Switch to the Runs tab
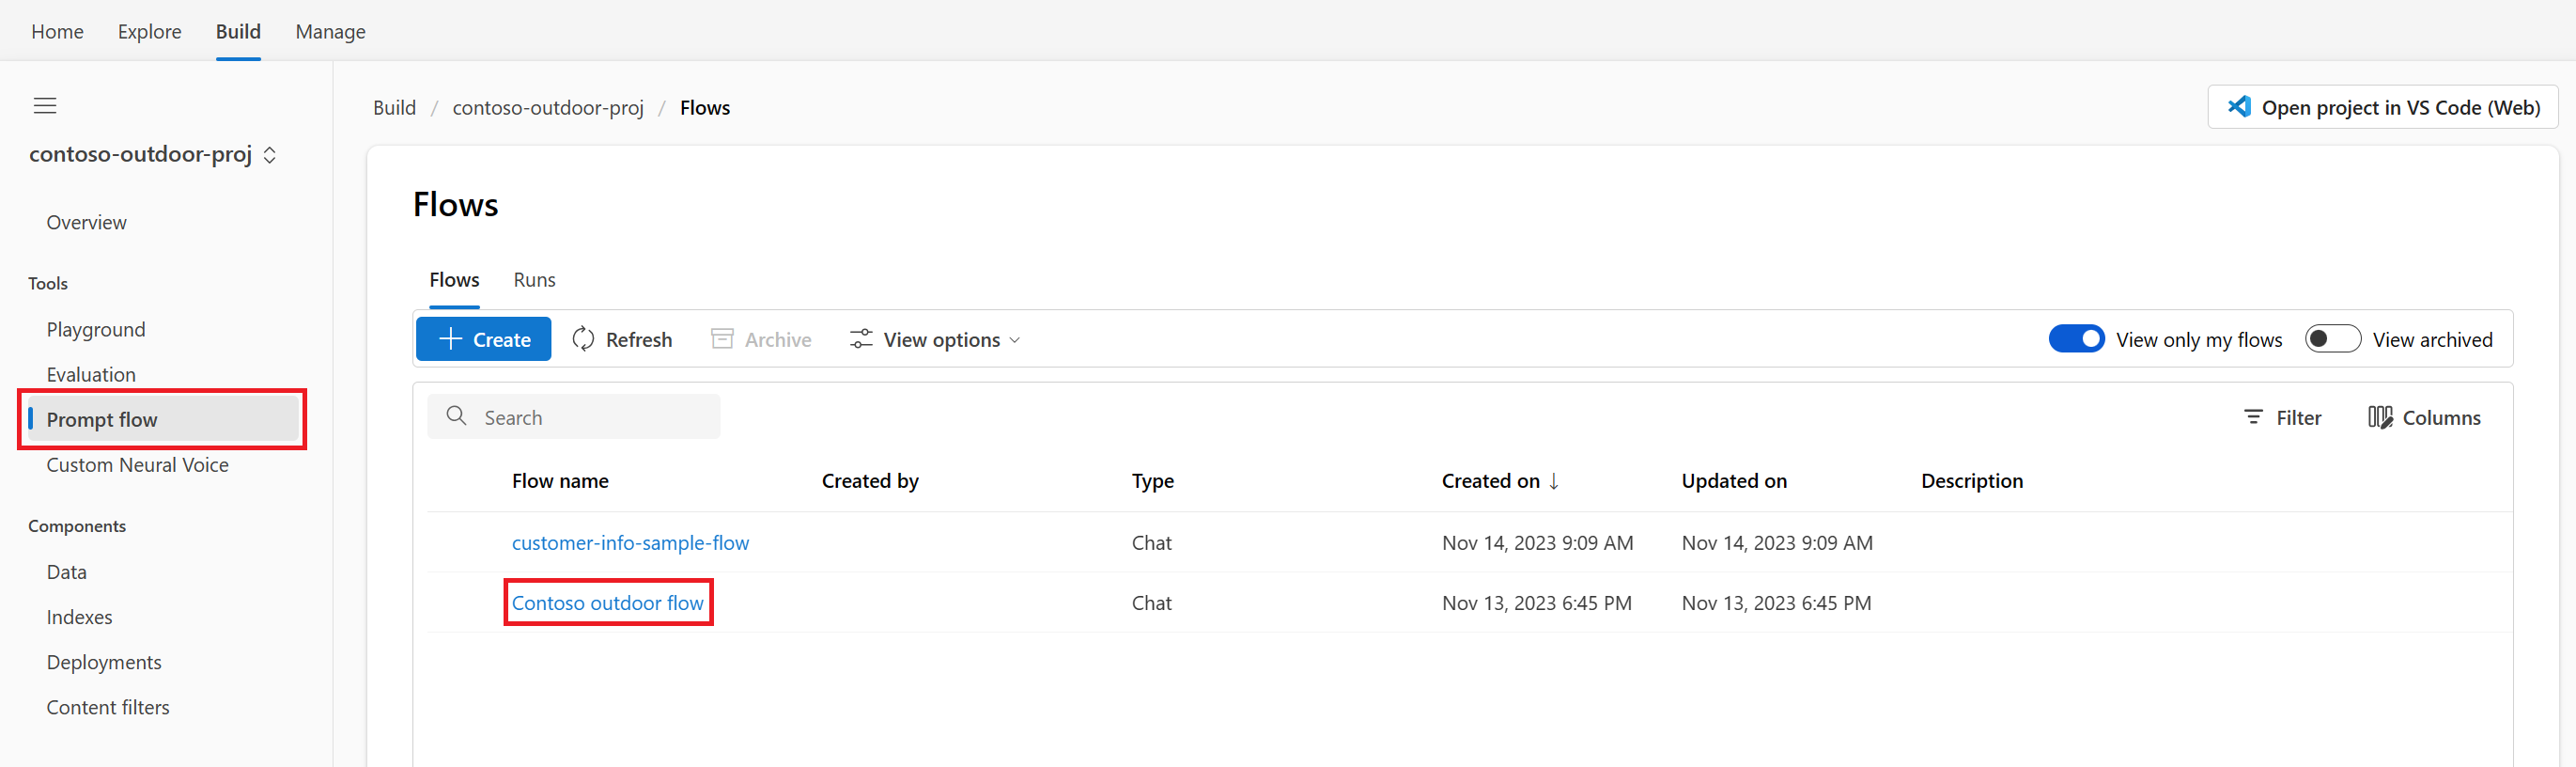Viewport: 2576px width, 767px height. coord(534,280)
